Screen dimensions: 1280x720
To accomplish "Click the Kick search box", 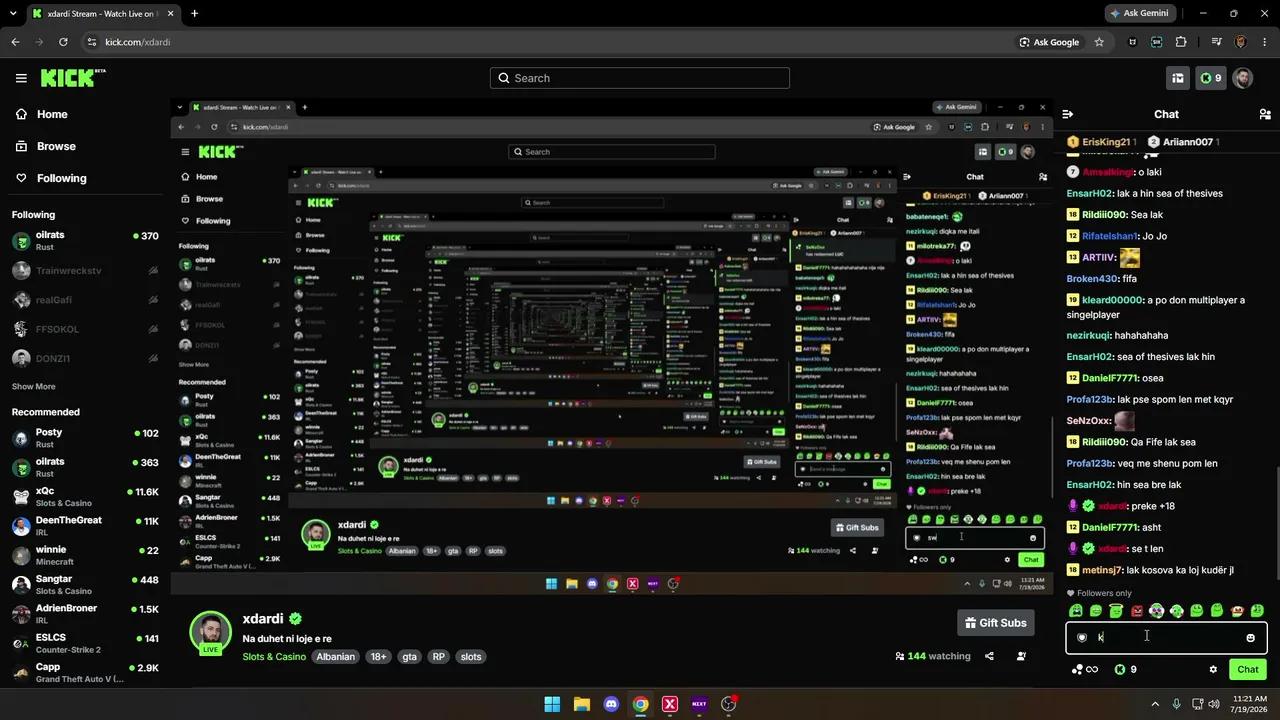I will pos(640,78).
